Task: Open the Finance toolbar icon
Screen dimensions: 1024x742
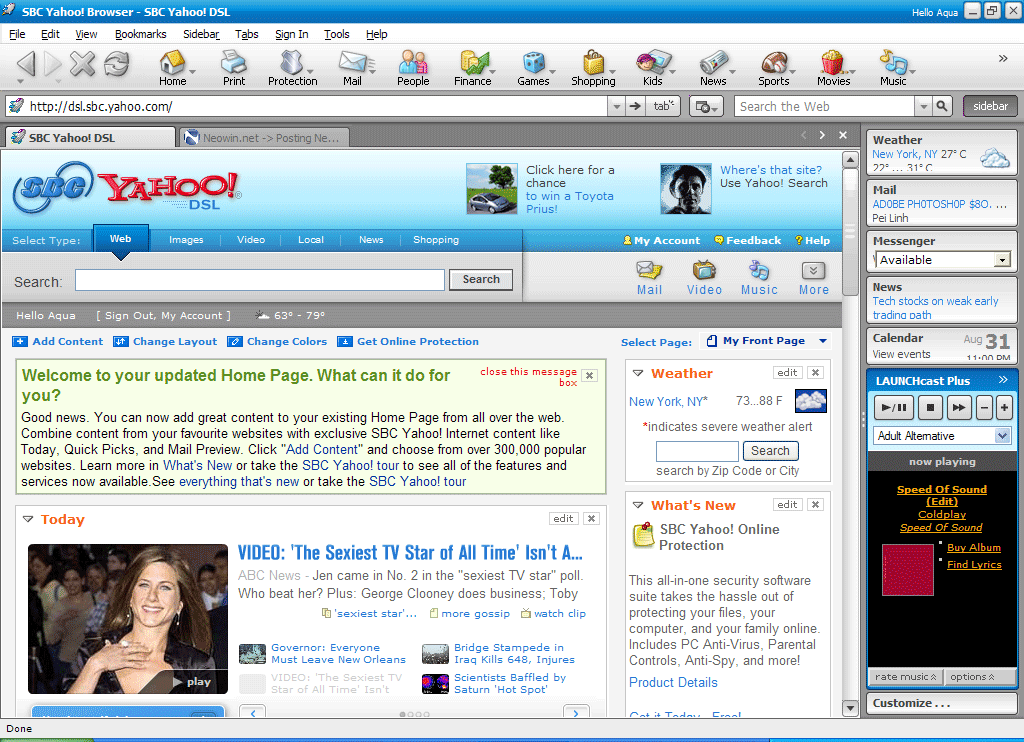Action: (473, 67)
